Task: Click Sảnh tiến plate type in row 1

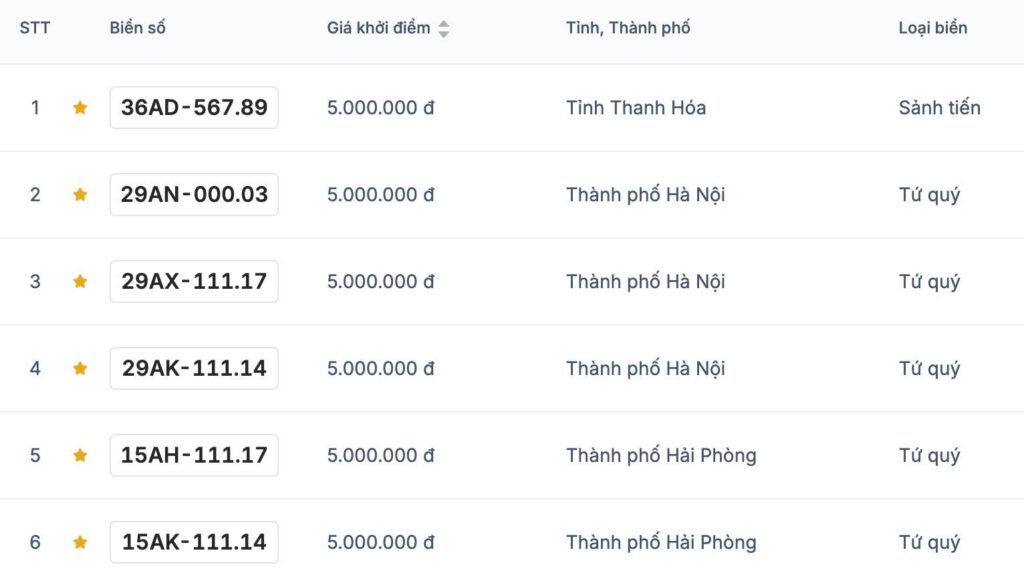Action: 939,108
